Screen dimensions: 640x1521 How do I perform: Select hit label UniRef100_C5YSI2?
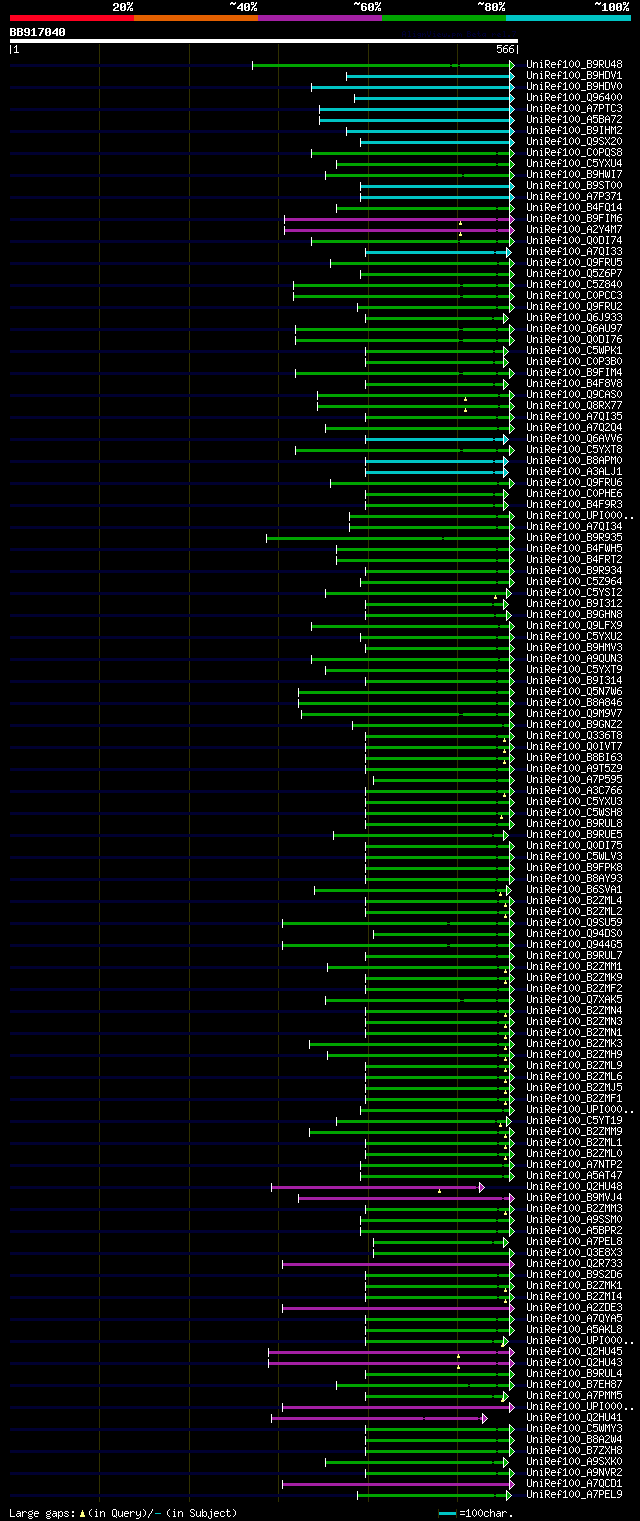[x=574, y=592]
